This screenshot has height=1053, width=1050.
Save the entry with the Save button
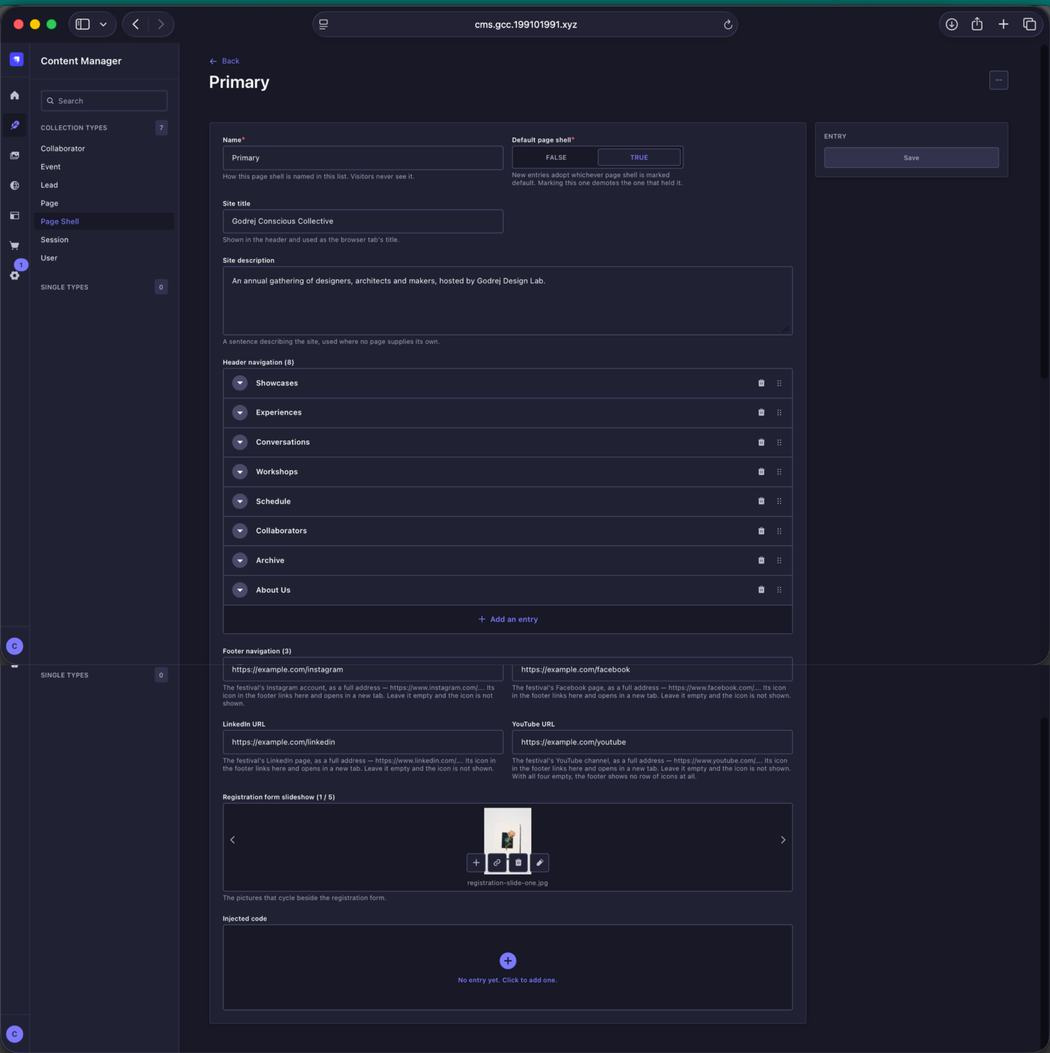pyautogui.click(x=911, y=158)
